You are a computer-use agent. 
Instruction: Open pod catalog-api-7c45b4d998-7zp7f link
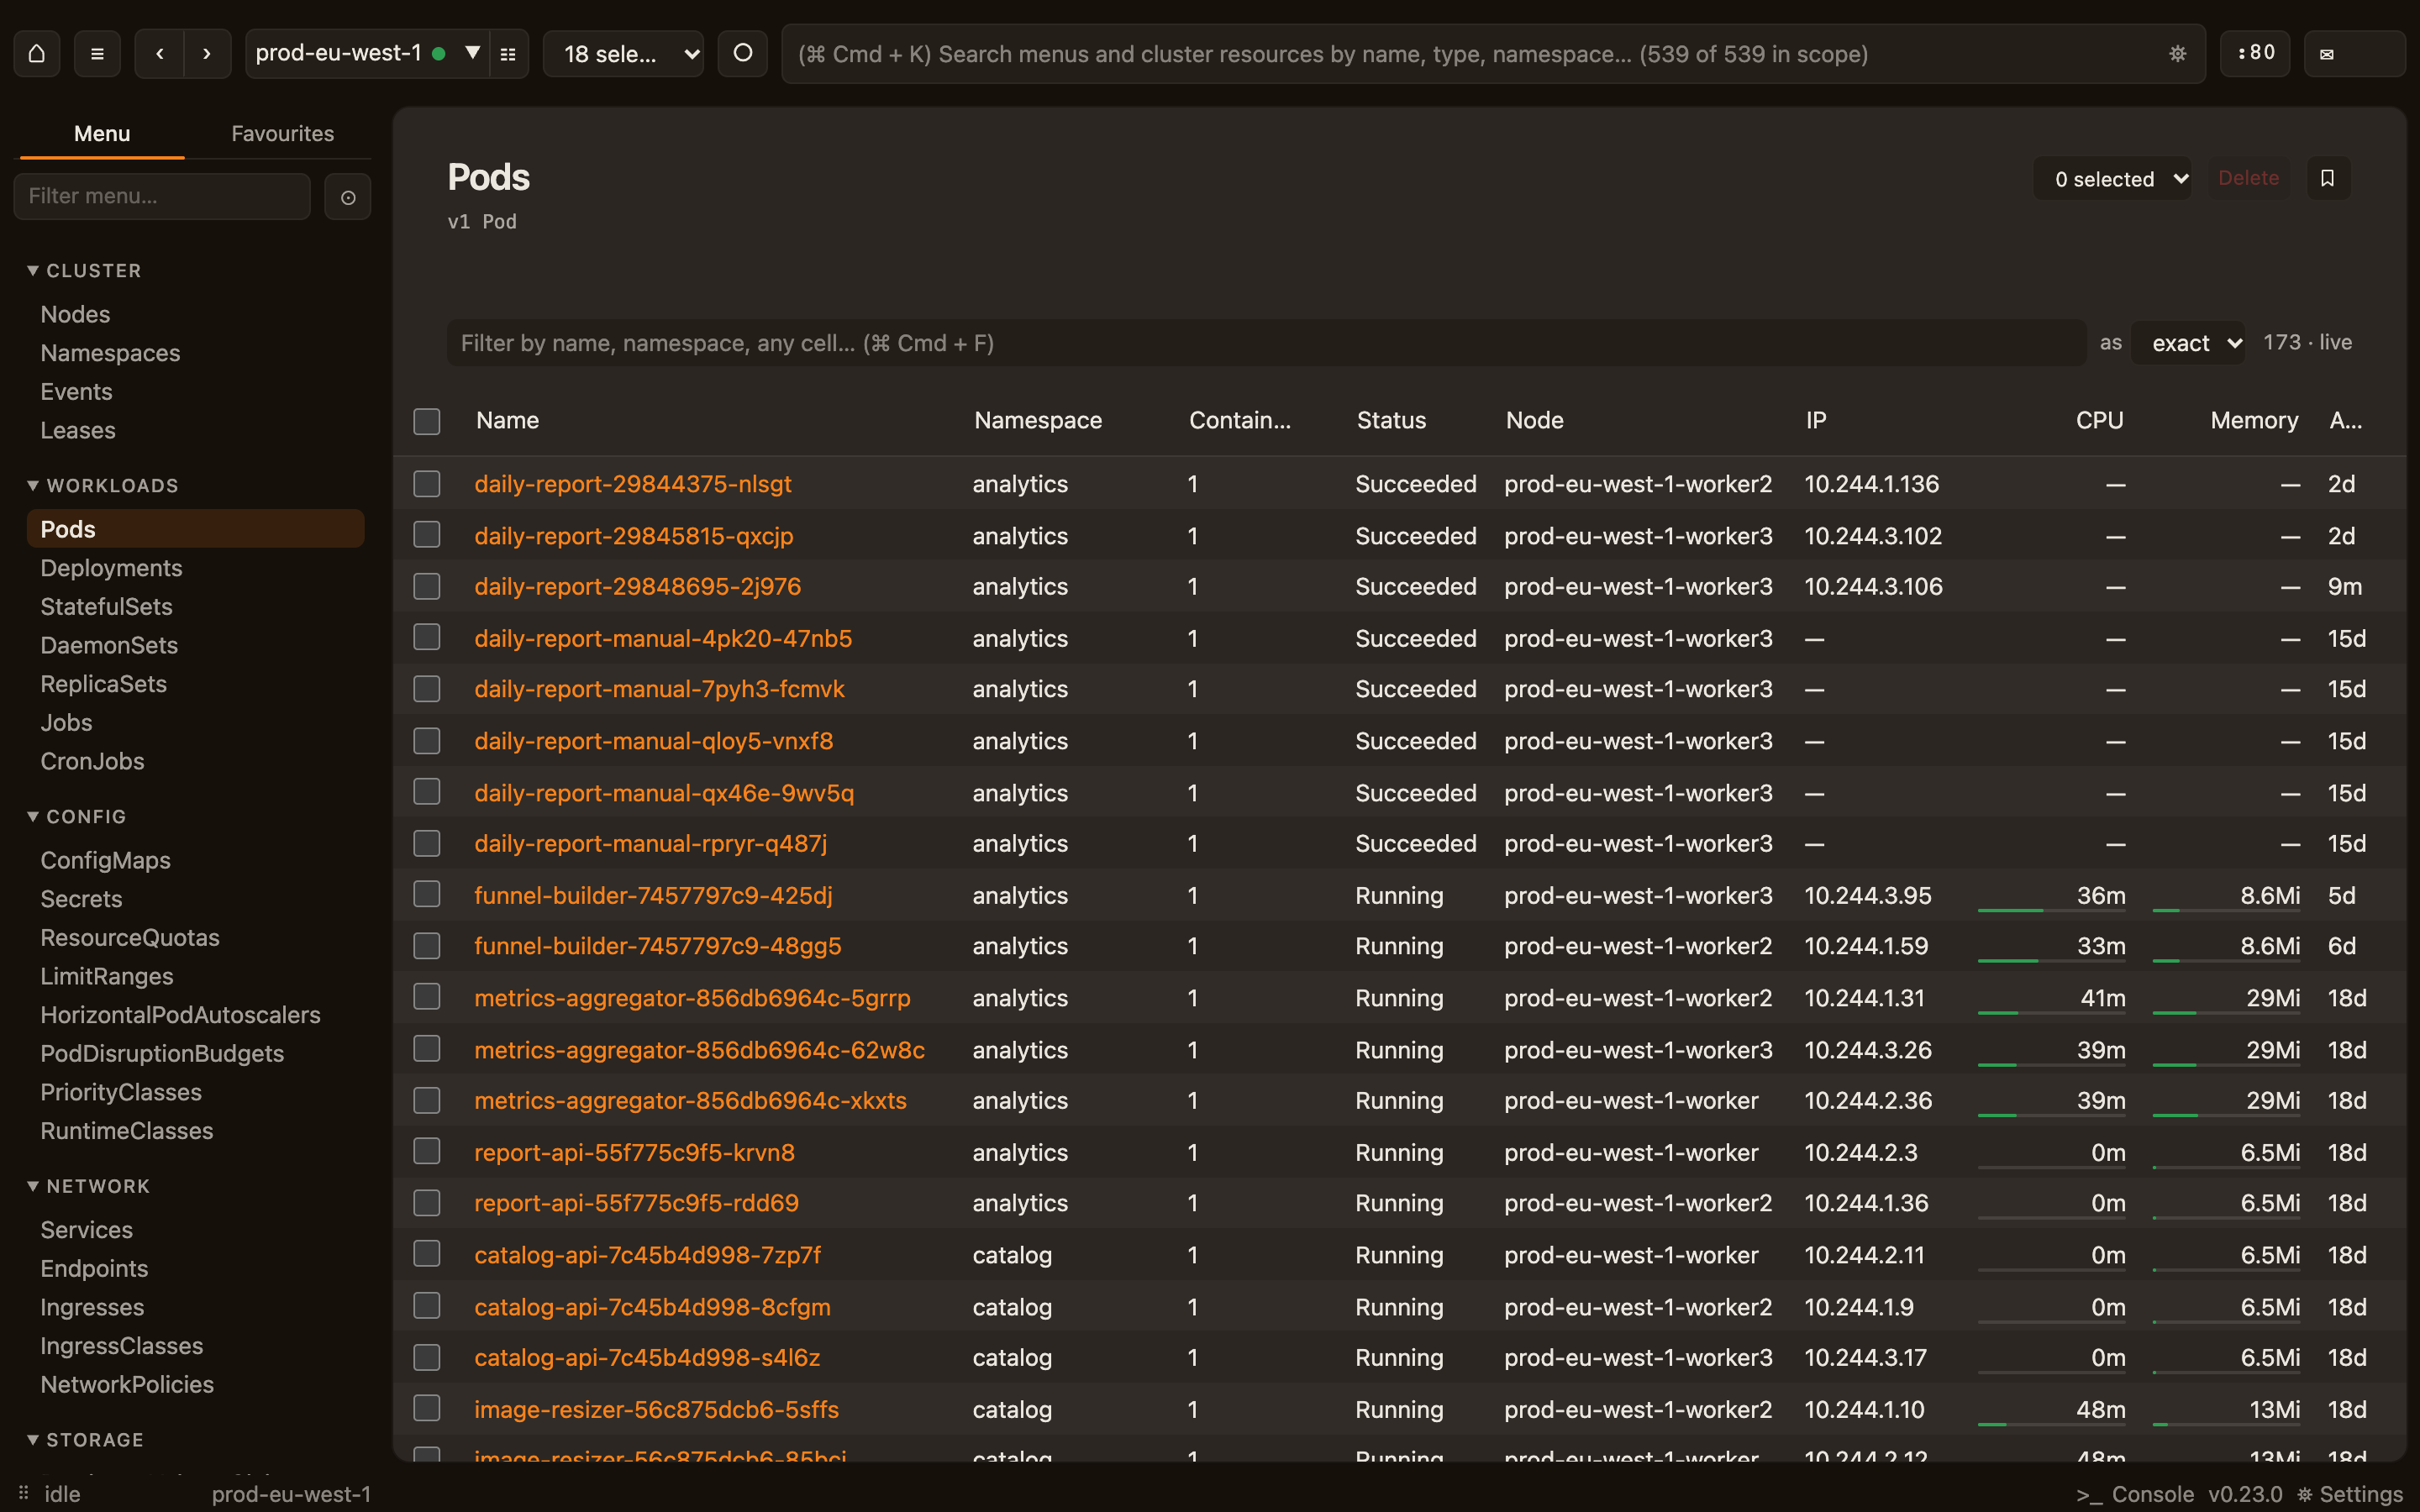tap(647, 1255)
